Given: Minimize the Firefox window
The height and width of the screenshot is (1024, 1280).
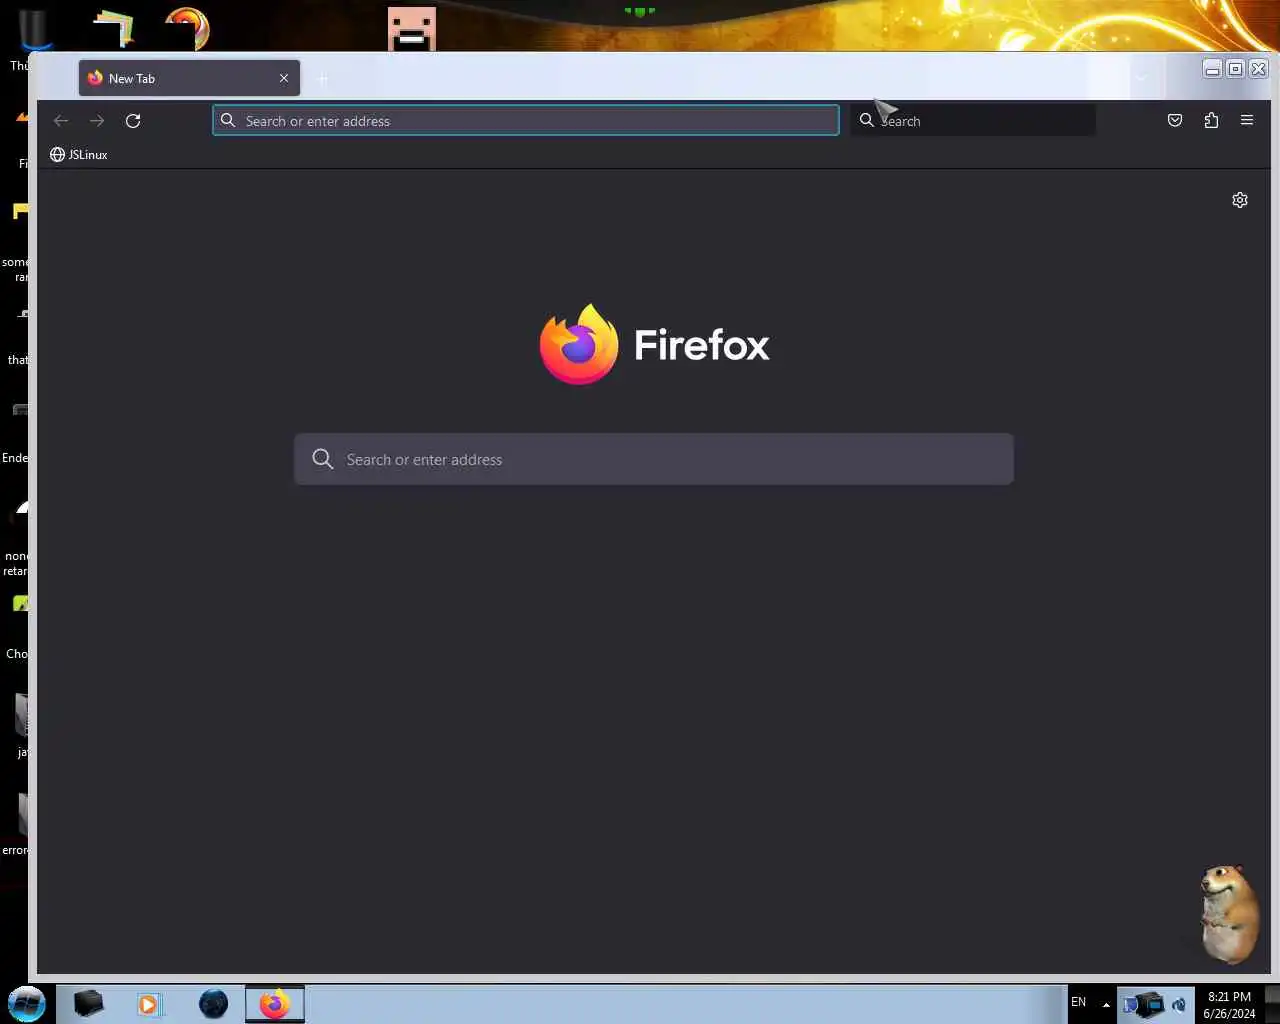Looking at the screenshot, I should pos(1212,68).
